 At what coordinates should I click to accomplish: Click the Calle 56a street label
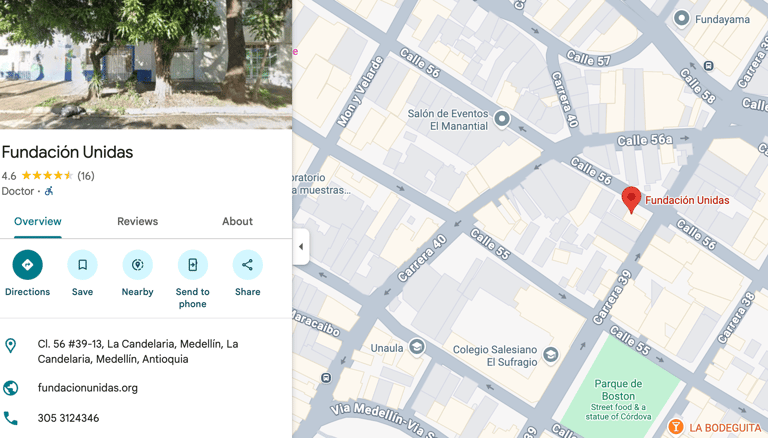click(645, 140)
